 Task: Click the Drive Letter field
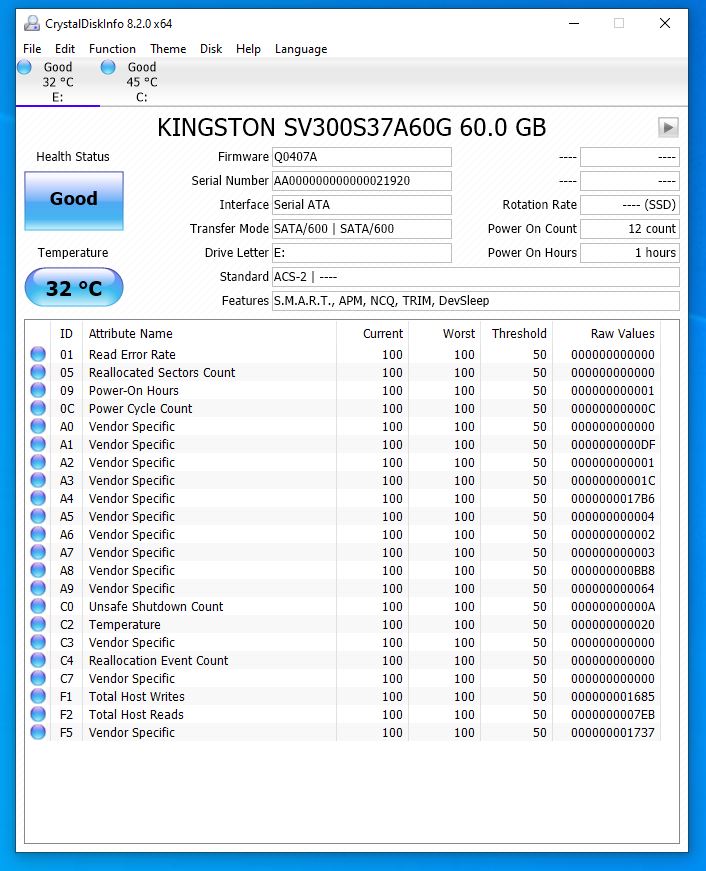pyautogui.click(x=362, y=253)
